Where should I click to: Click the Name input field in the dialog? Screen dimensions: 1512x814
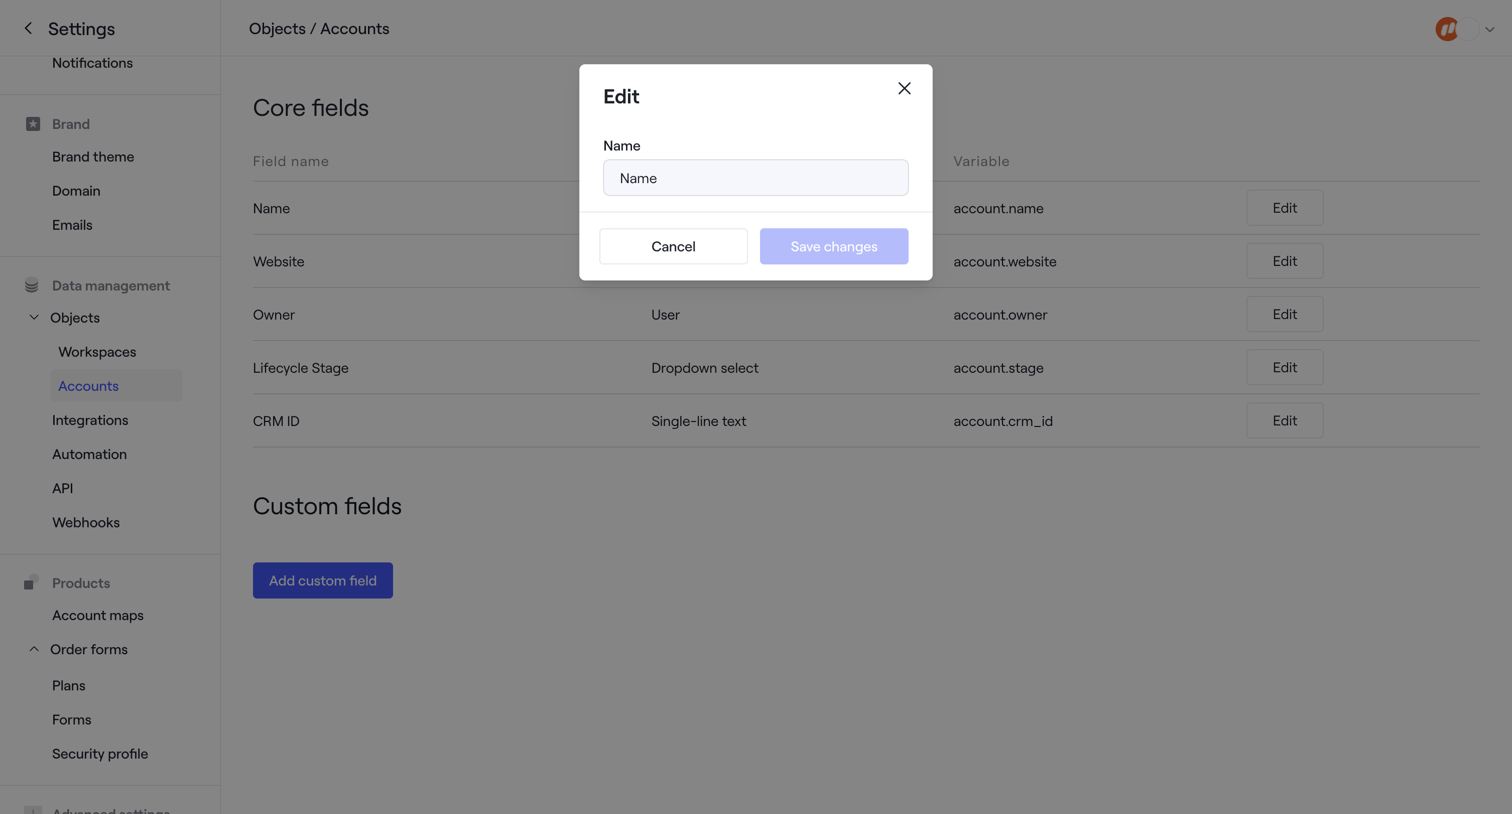pyautogui.click(x=756, y=178)
